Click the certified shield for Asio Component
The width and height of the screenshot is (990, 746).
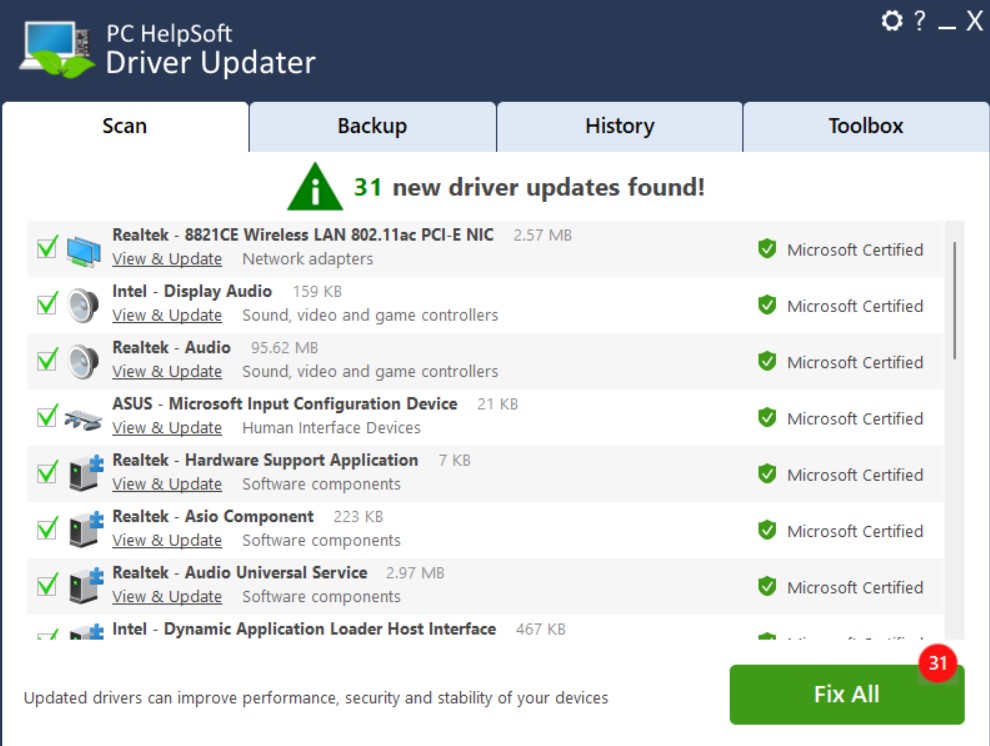pyautogui.click(x=766, y=530)
